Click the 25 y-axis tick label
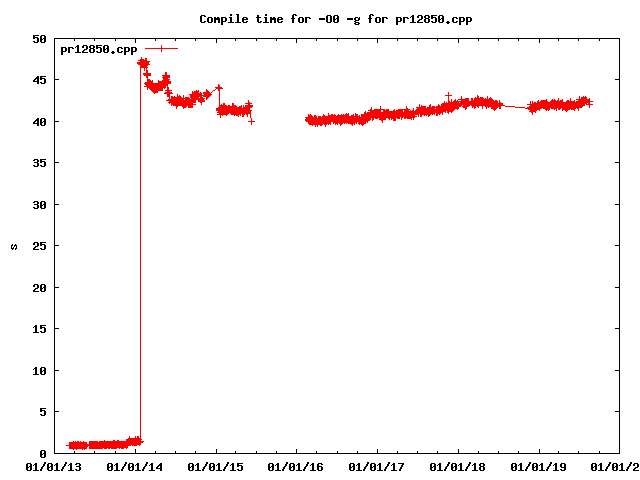This screenshot has height=480, width=640. [39, 246]
